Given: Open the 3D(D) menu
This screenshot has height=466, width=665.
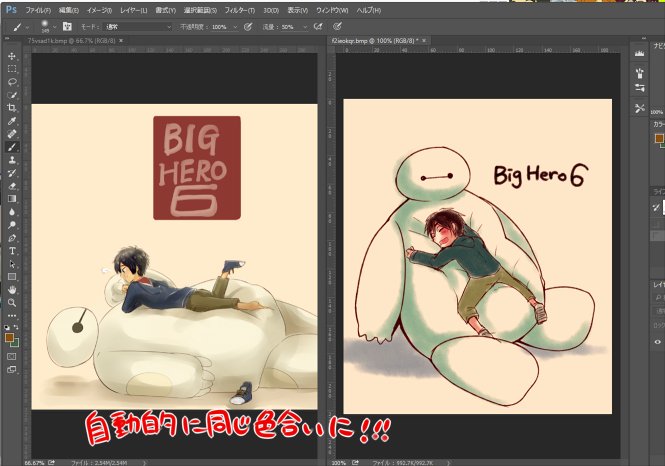Looking at the screenshot, I should 271,10.
